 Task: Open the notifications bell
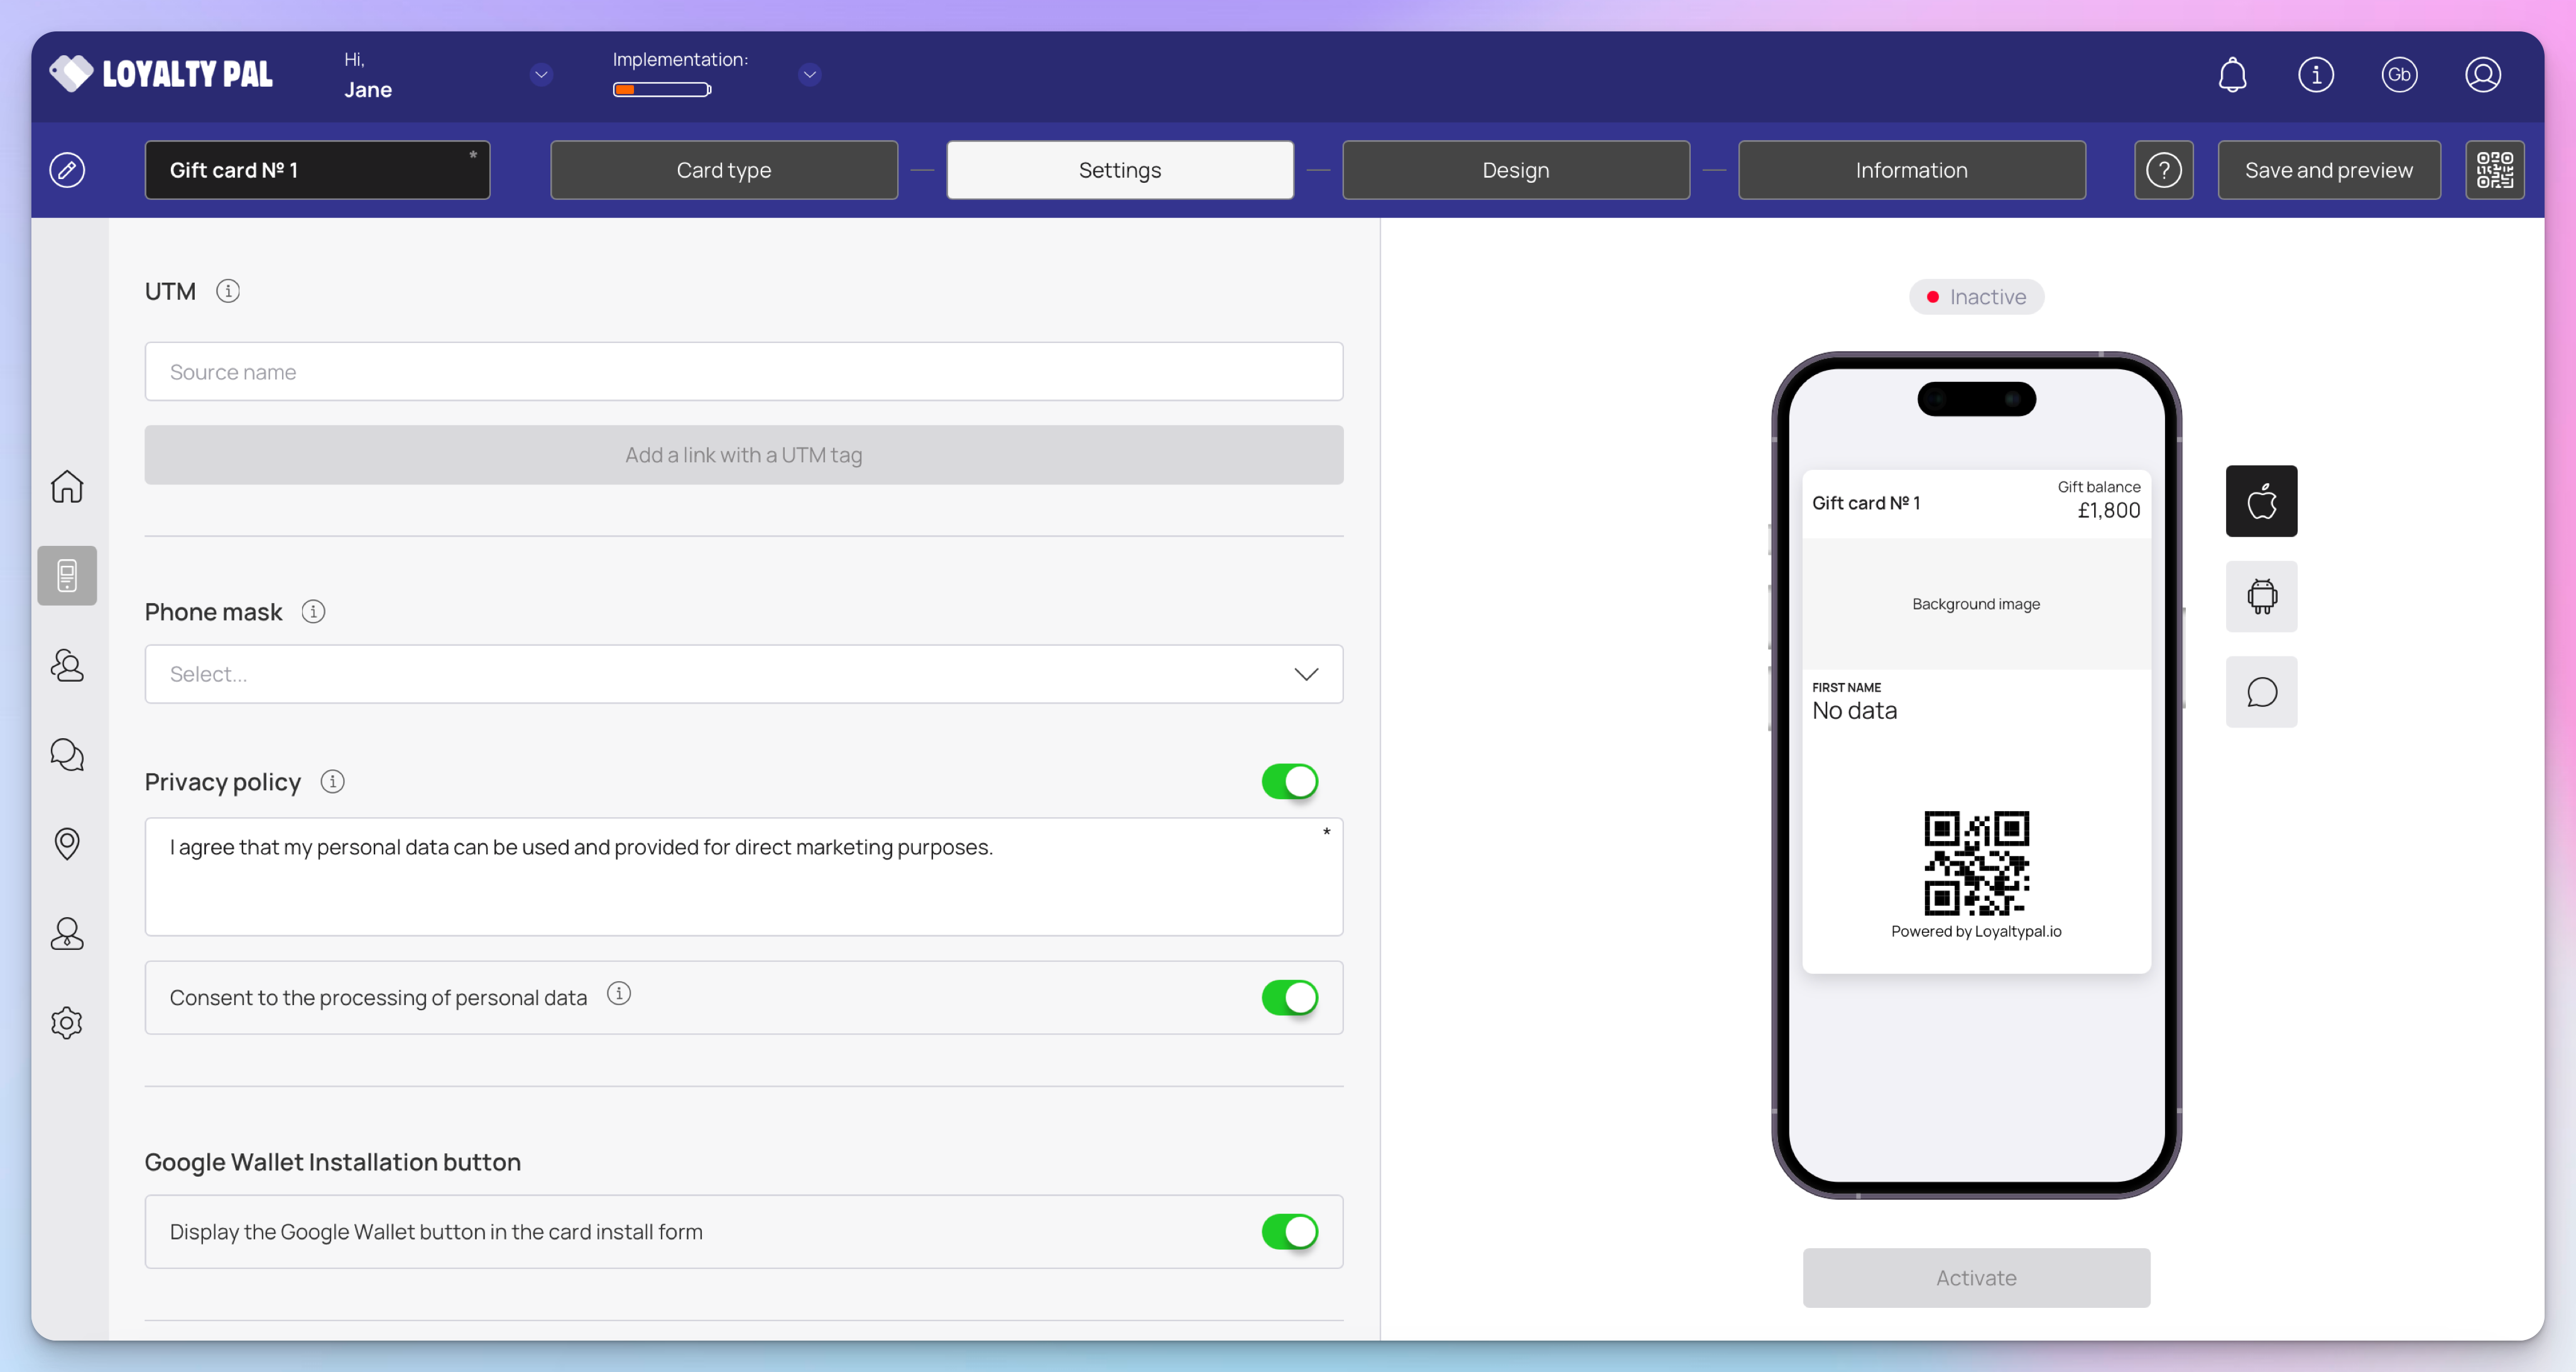point(2232,75)
